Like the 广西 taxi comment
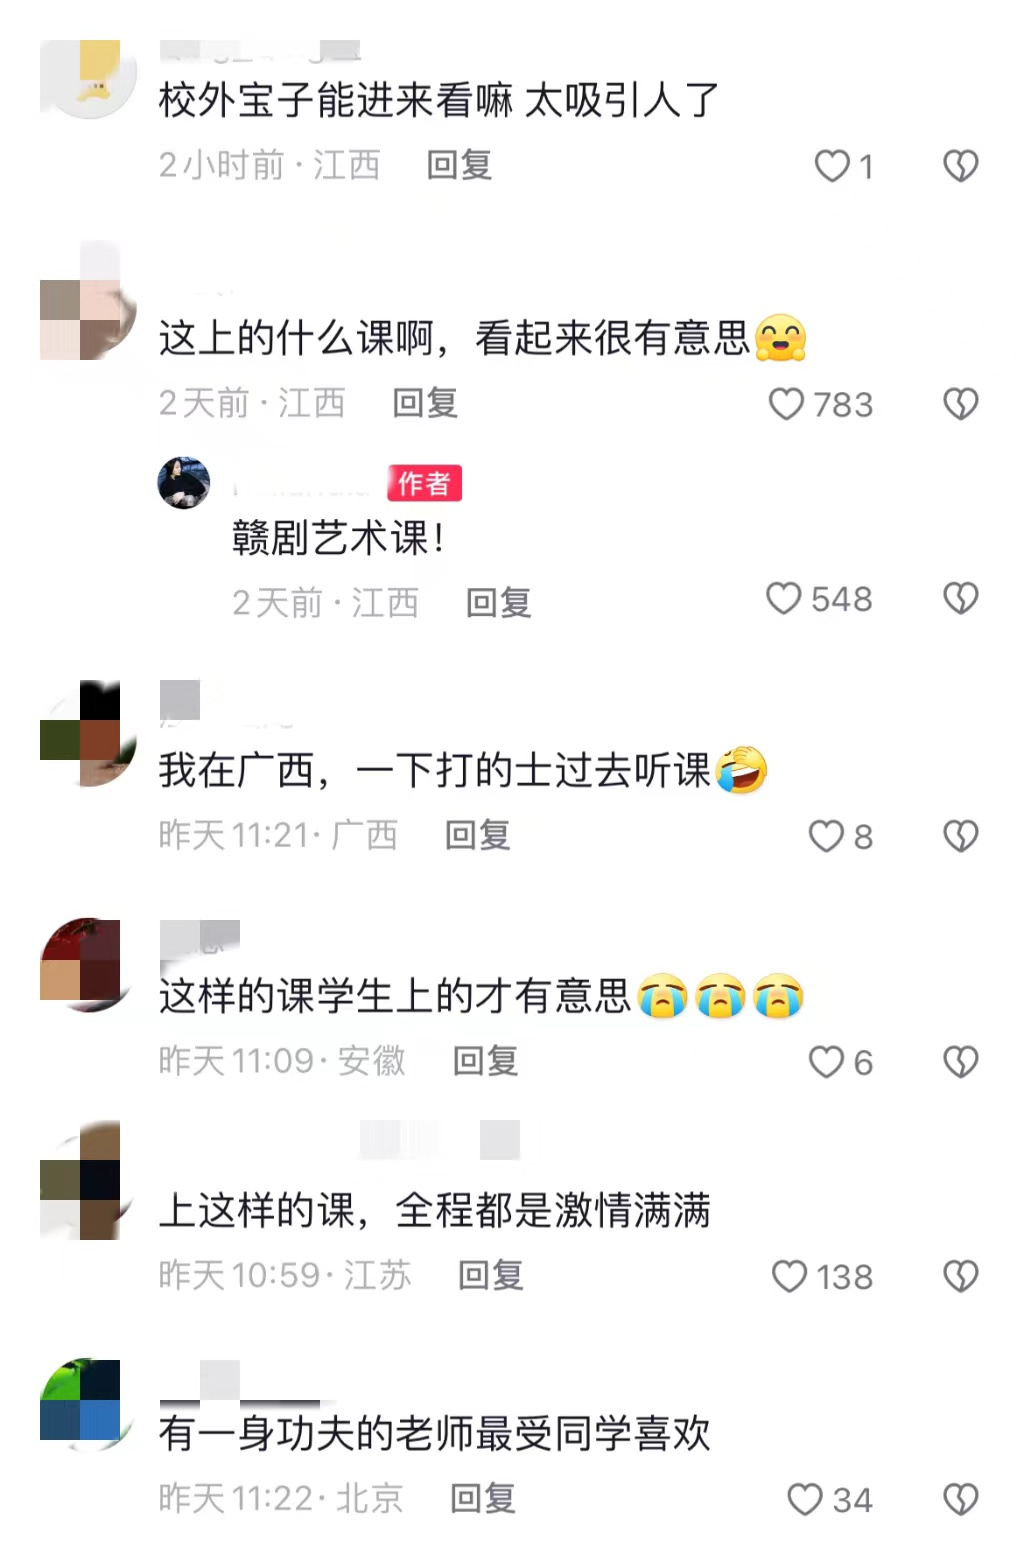The image size is (1024, 1554). [826, 836]
